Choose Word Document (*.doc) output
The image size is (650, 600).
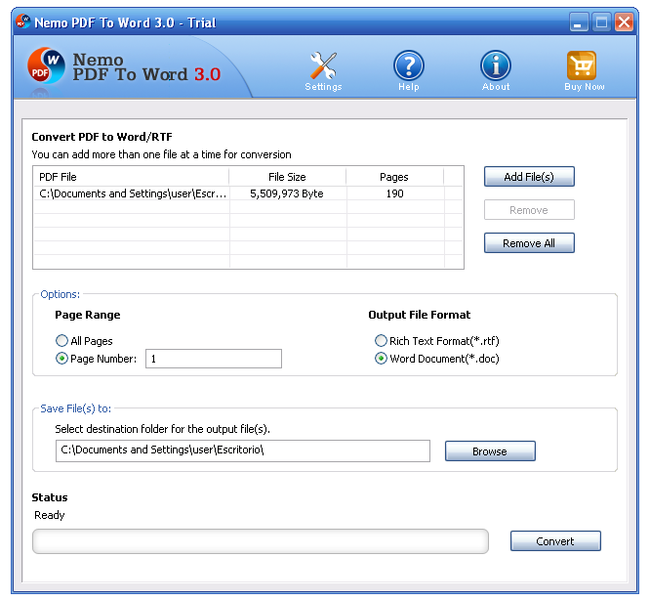381,359
